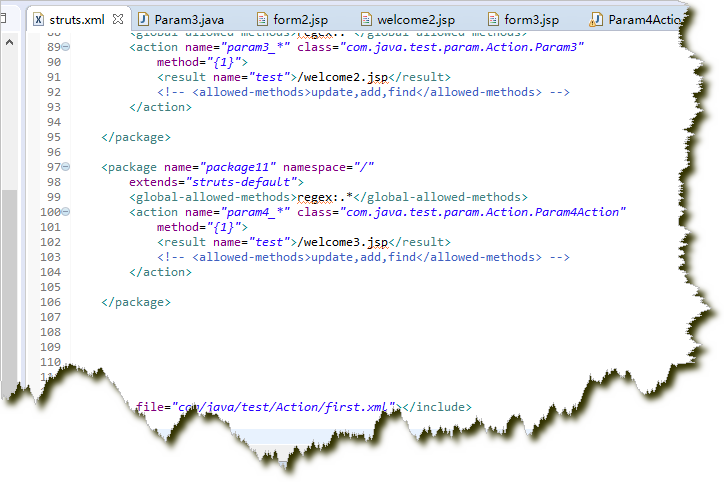Click the class value ending in Param4Action
Viewport: 724px width, 482px height.
click(x=483, y=212)
